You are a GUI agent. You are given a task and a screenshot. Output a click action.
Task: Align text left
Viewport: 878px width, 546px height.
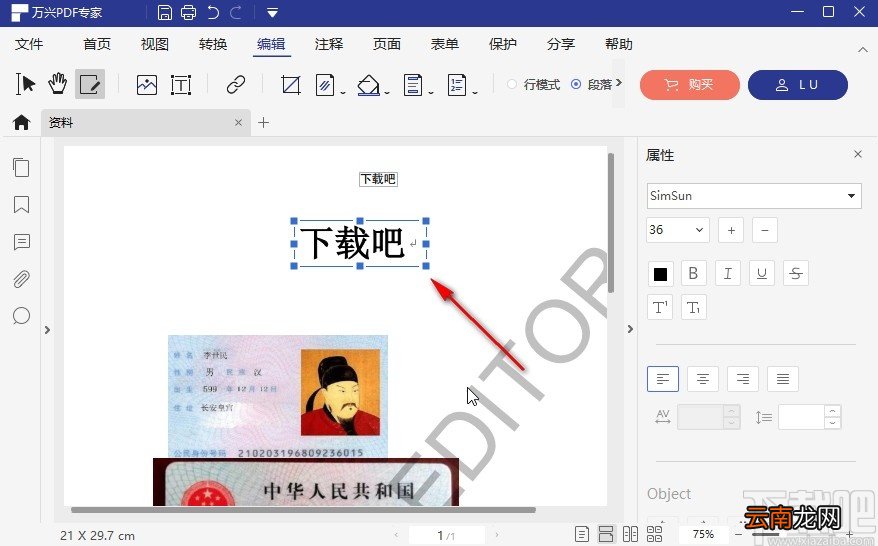[x=663, y=379]
